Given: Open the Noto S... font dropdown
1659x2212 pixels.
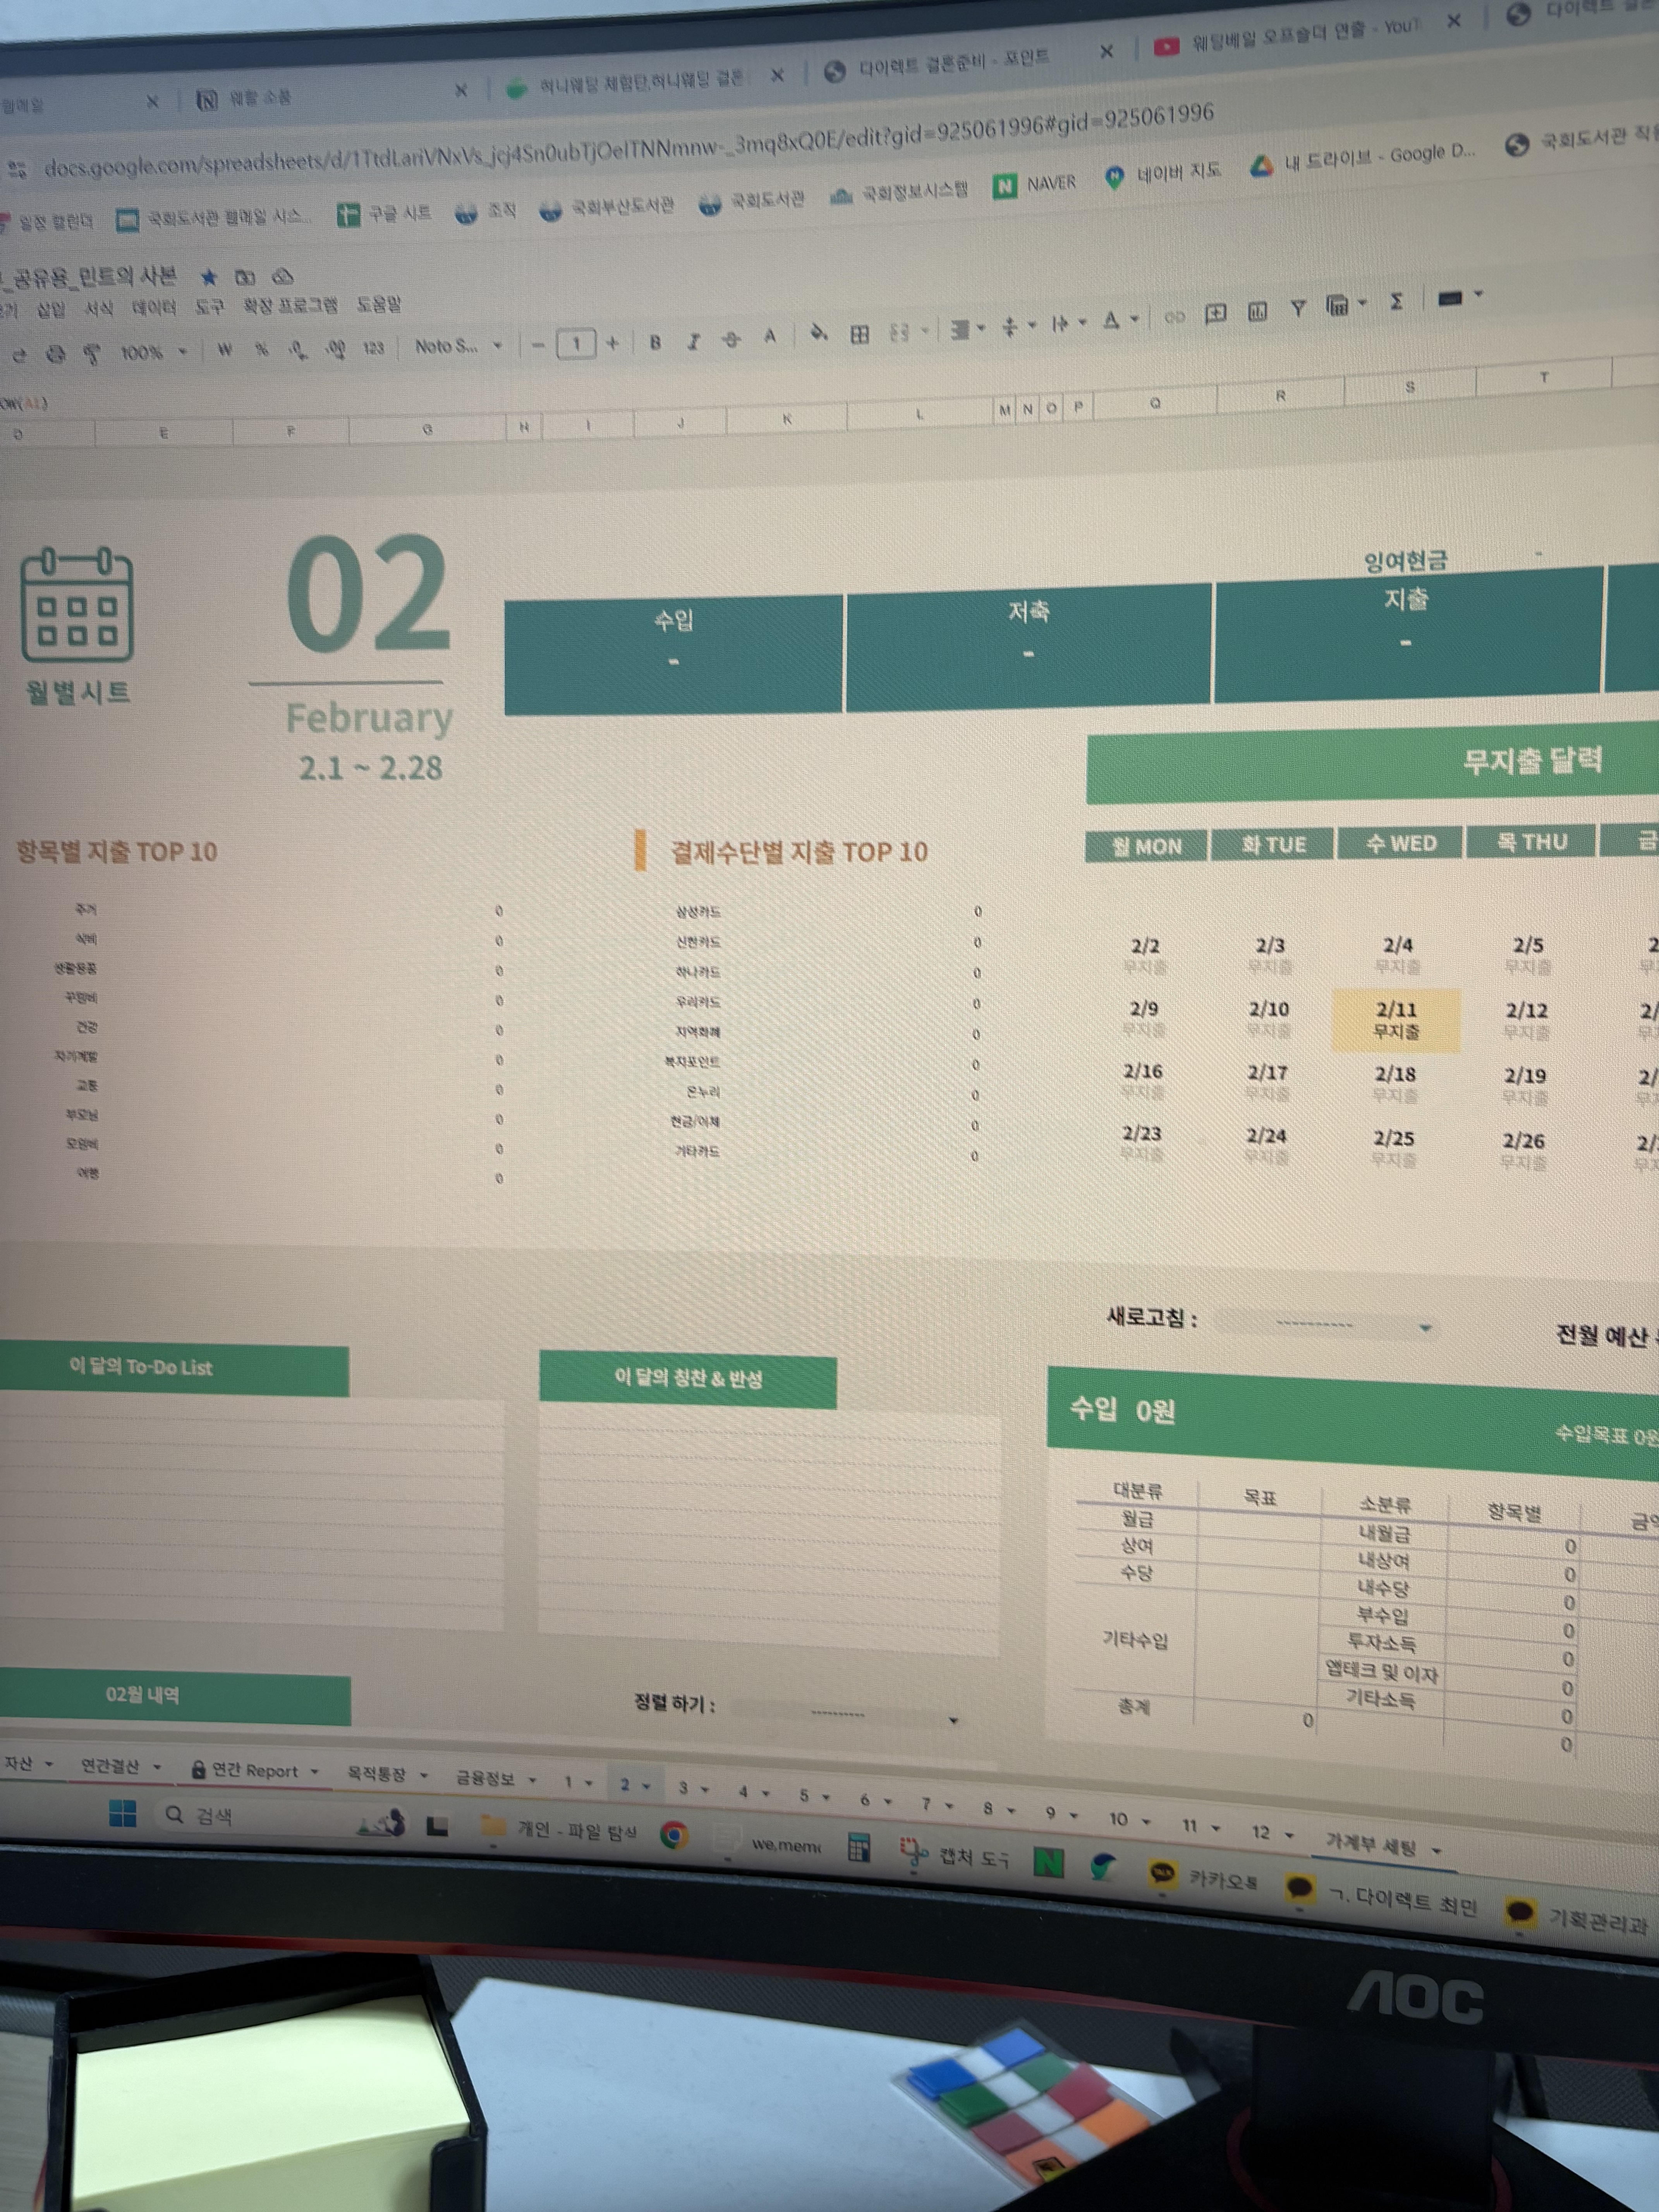Looking at the screenshot, I should [x=458, y=346].
